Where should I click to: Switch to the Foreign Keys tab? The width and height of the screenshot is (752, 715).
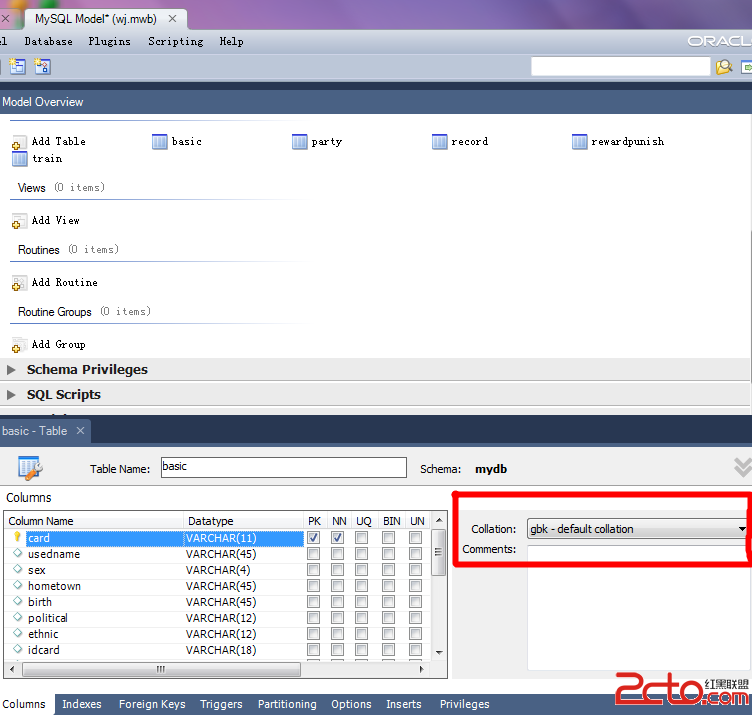pos(152,704)
